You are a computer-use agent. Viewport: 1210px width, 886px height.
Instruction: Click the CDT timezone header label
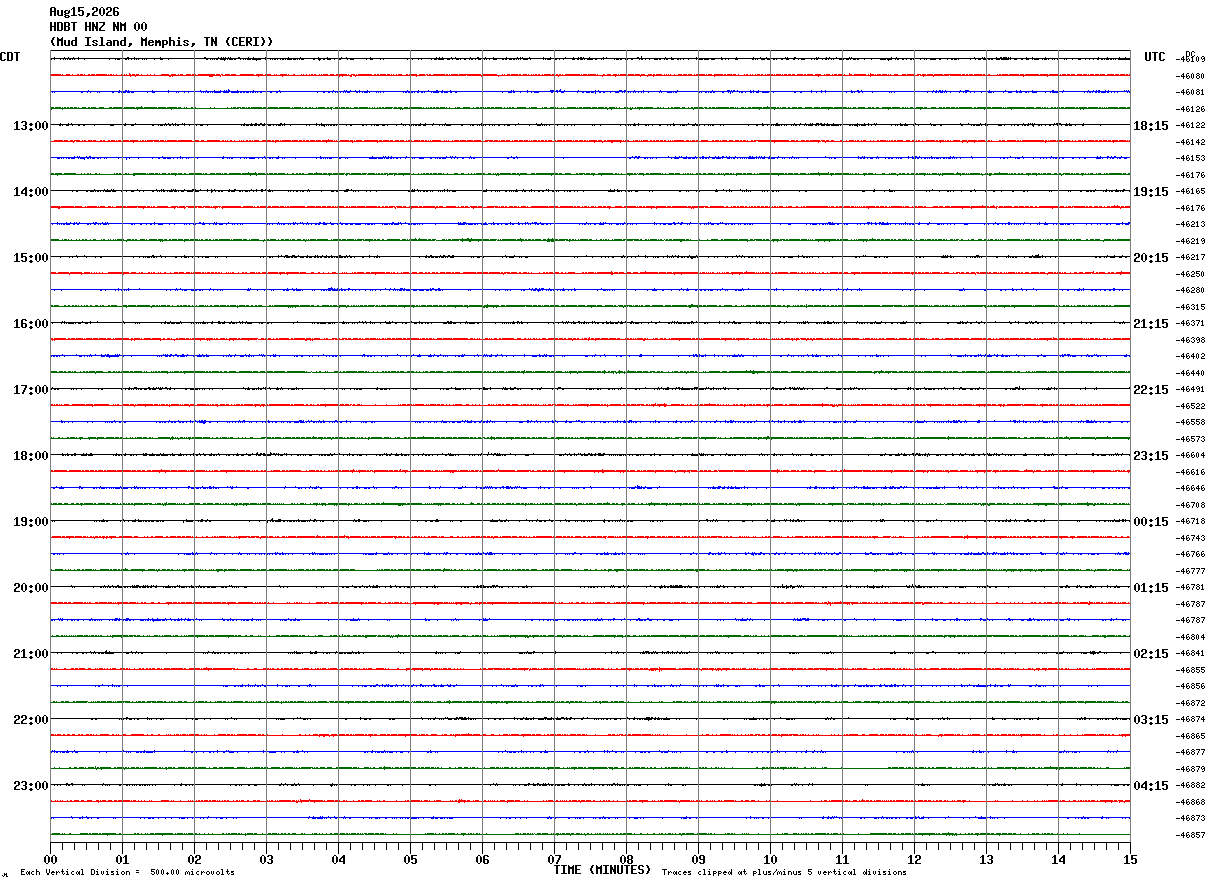point(10,57)
